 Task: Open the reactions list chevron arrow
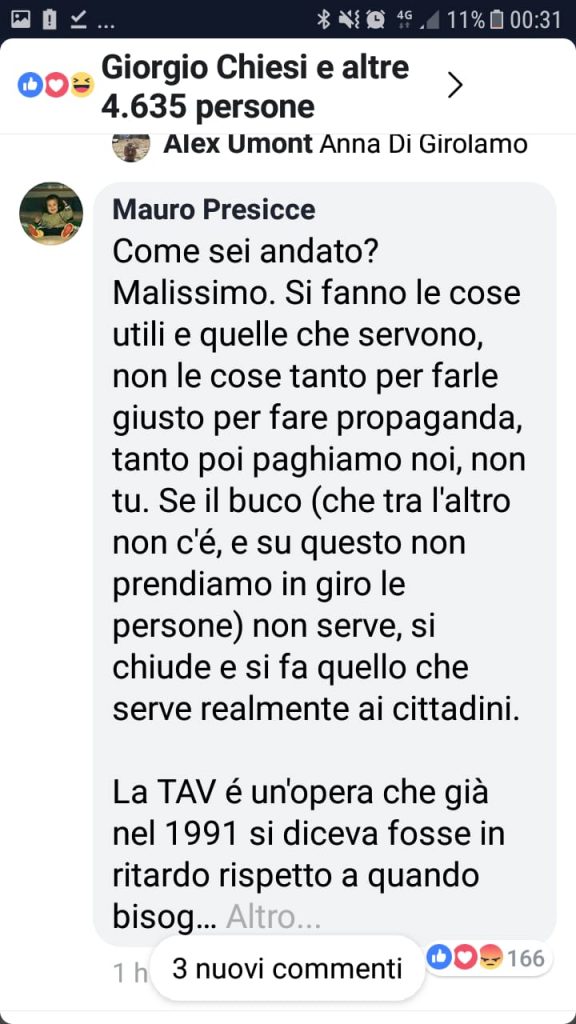[x=455, y=86]
